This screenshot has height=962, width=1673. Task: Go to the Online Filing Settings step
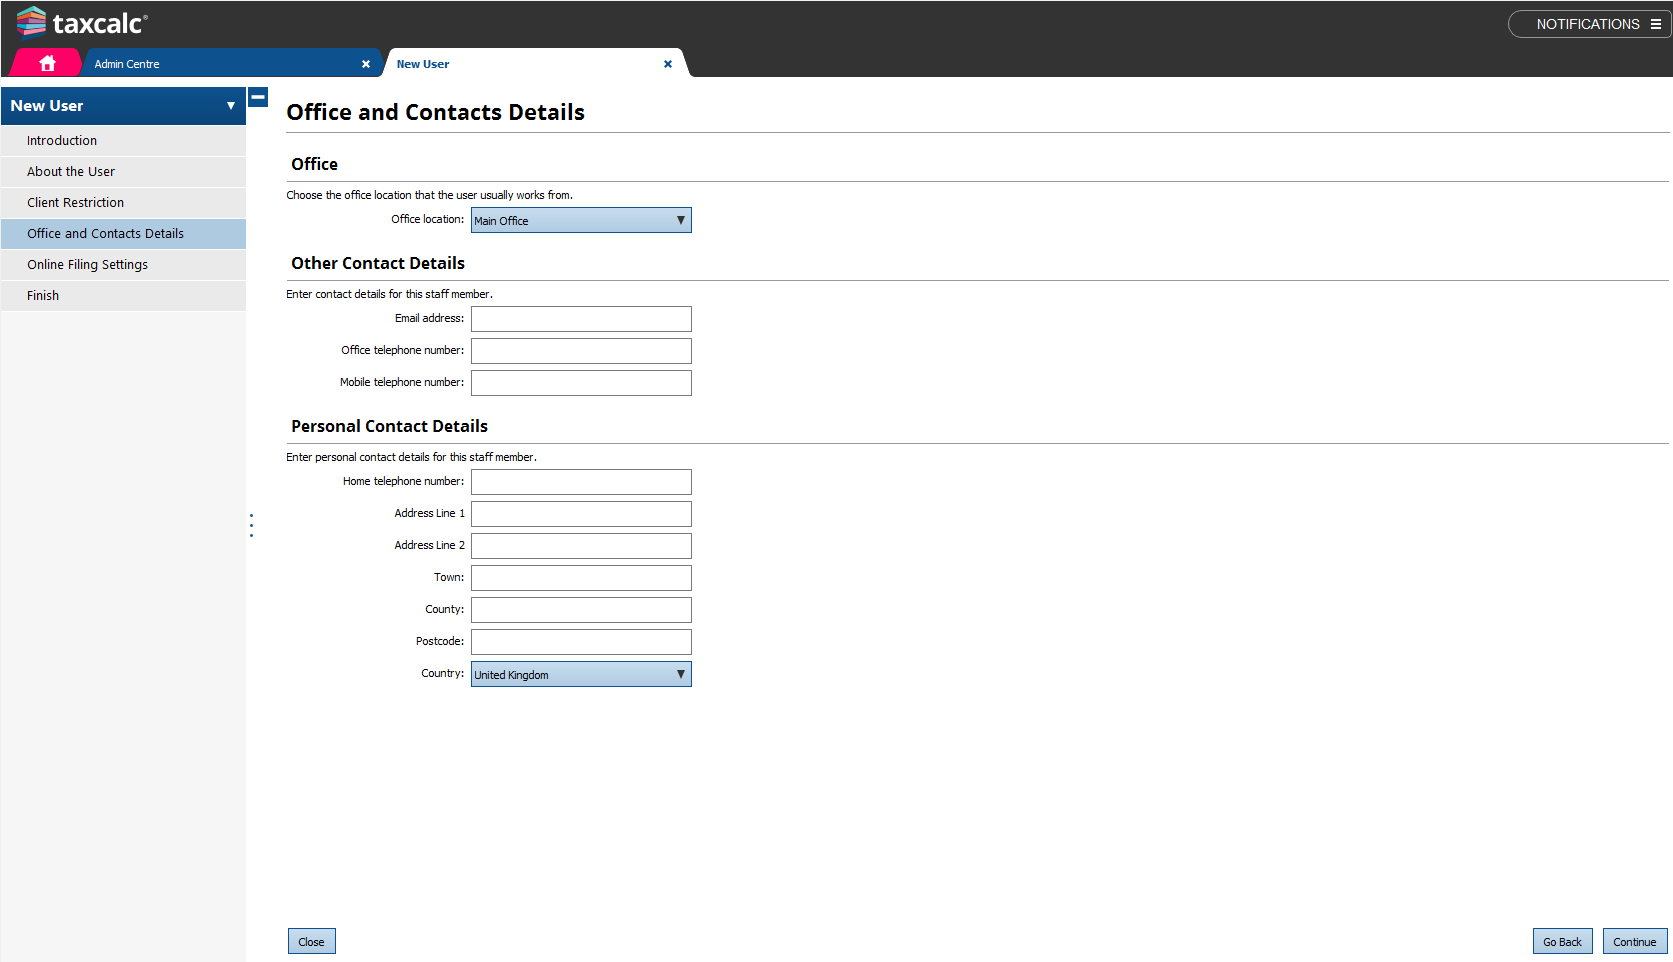(x=88, y=265)
